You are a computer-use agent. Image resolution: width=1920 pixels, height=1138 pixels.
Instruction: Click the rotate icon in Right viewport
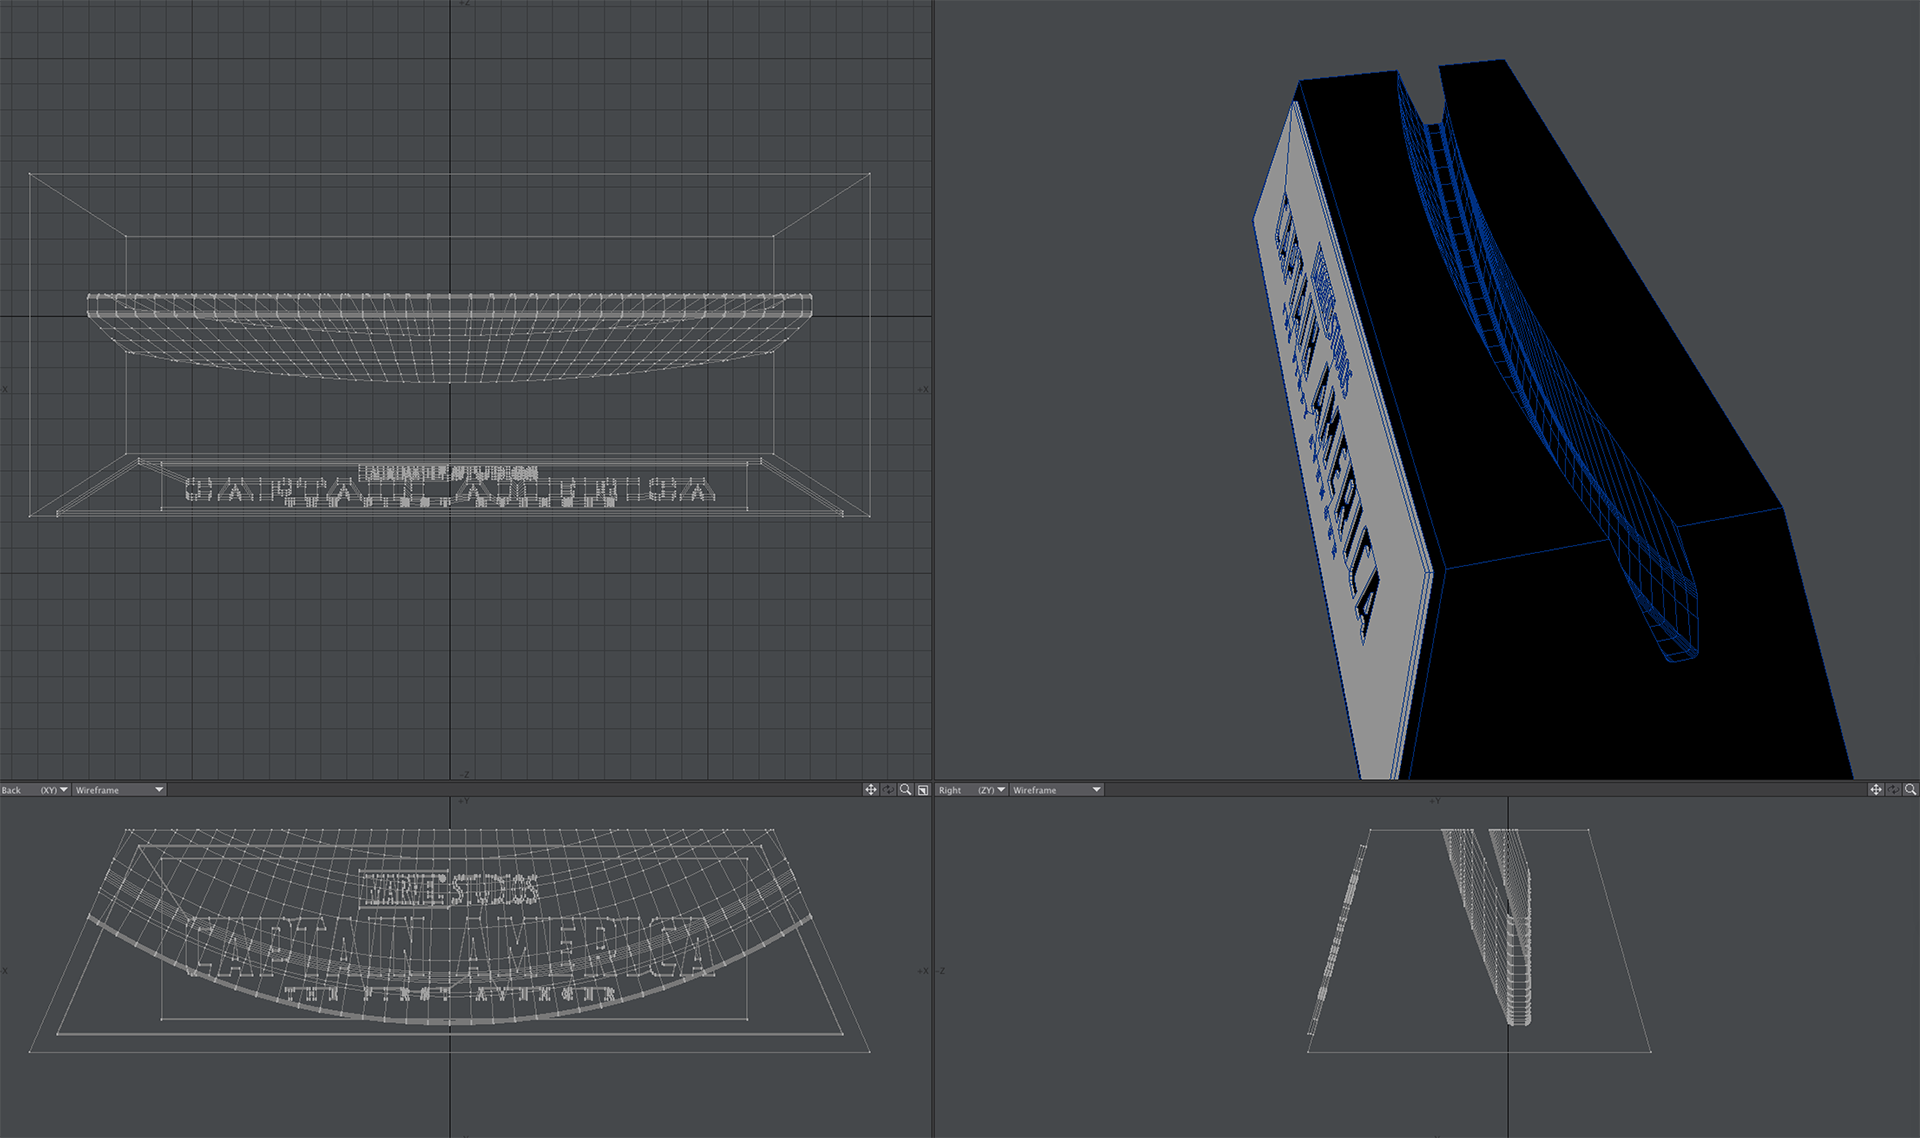pyautogui.click(x=1893, y=790)
